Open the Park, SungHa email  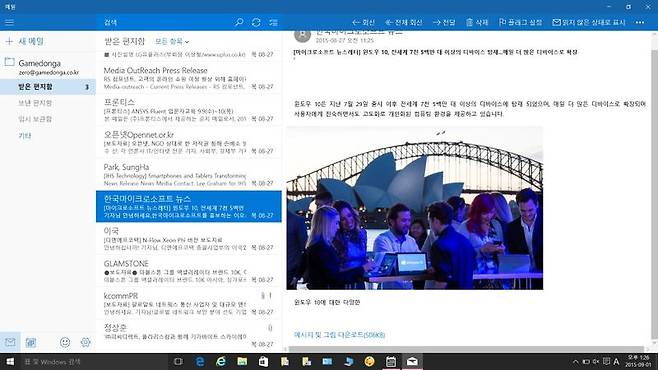[x=189, y=175]
